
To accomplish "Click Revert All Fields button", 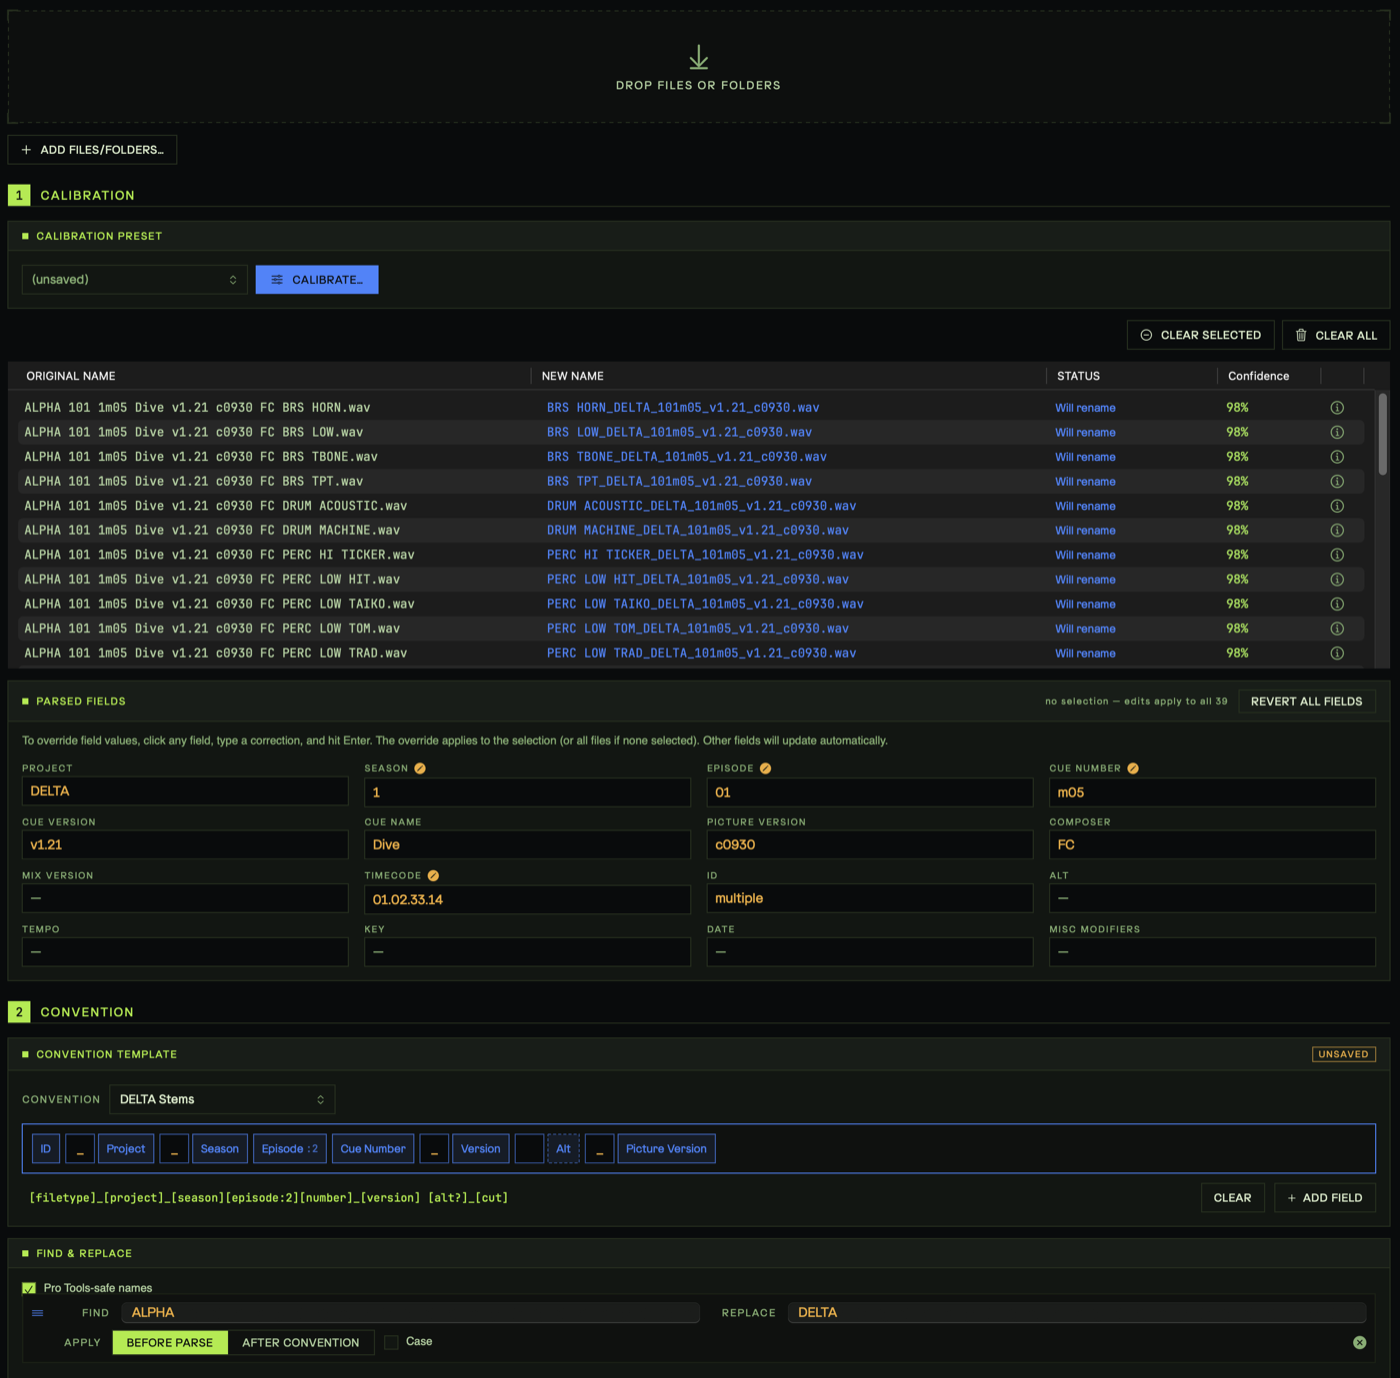I will point(1306,701).
